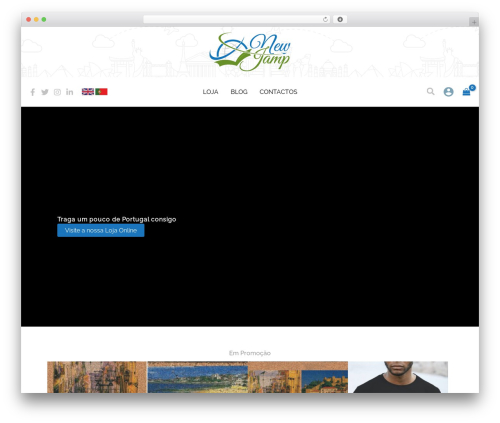500x423 pixels.
Task: Minimize the browser with yellow button
Action: click(x=36, y=20)
